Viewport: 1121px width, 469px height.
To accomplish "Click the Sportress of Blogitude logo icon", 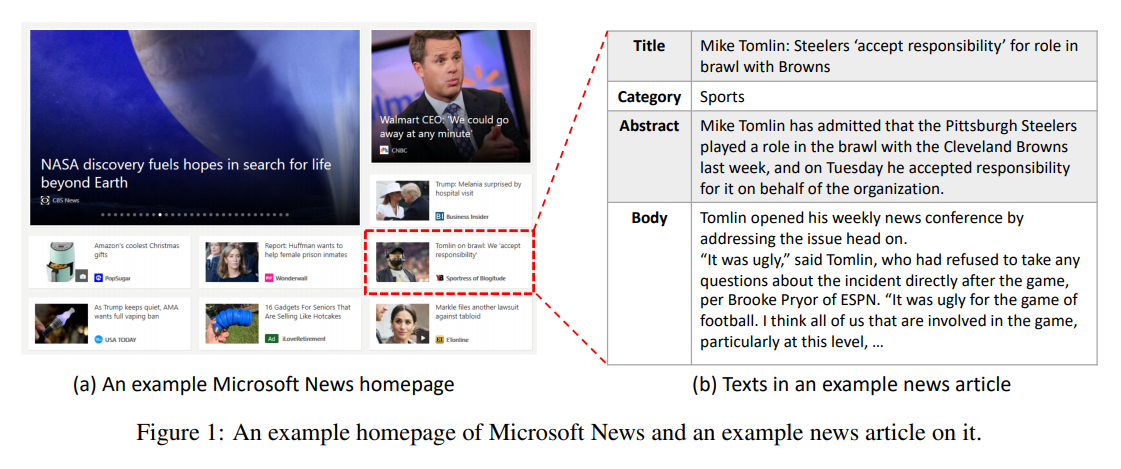I will click(x=440, y=277).
